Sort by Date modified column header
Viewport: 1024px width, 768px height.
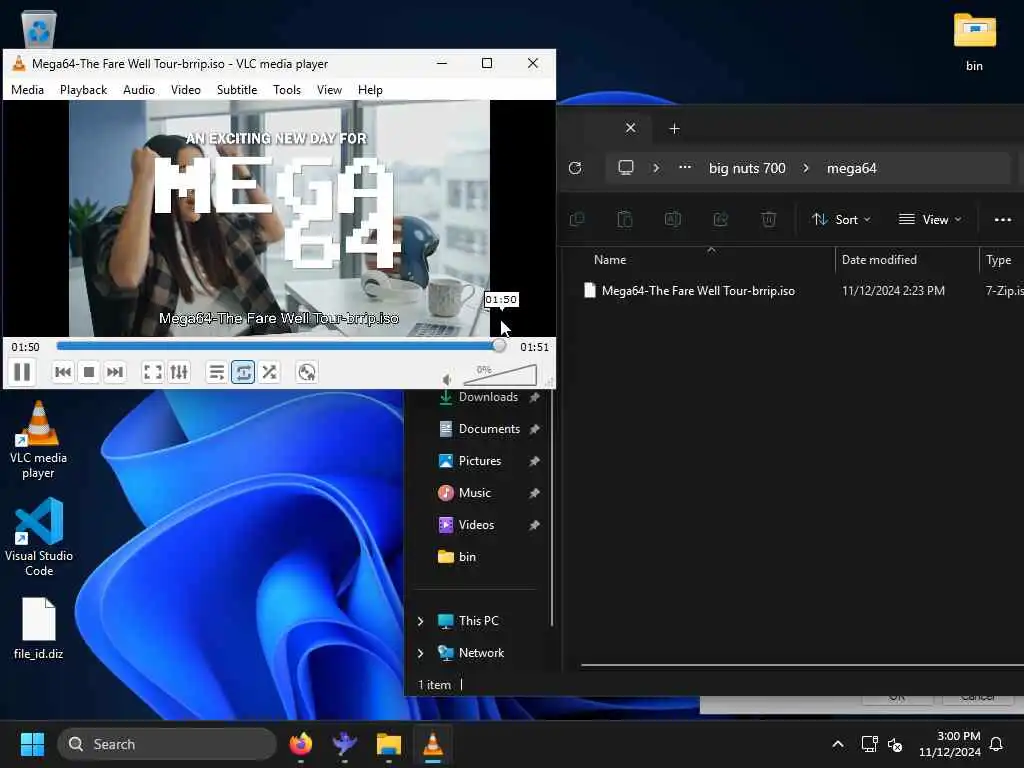click(x=879, y=260)
